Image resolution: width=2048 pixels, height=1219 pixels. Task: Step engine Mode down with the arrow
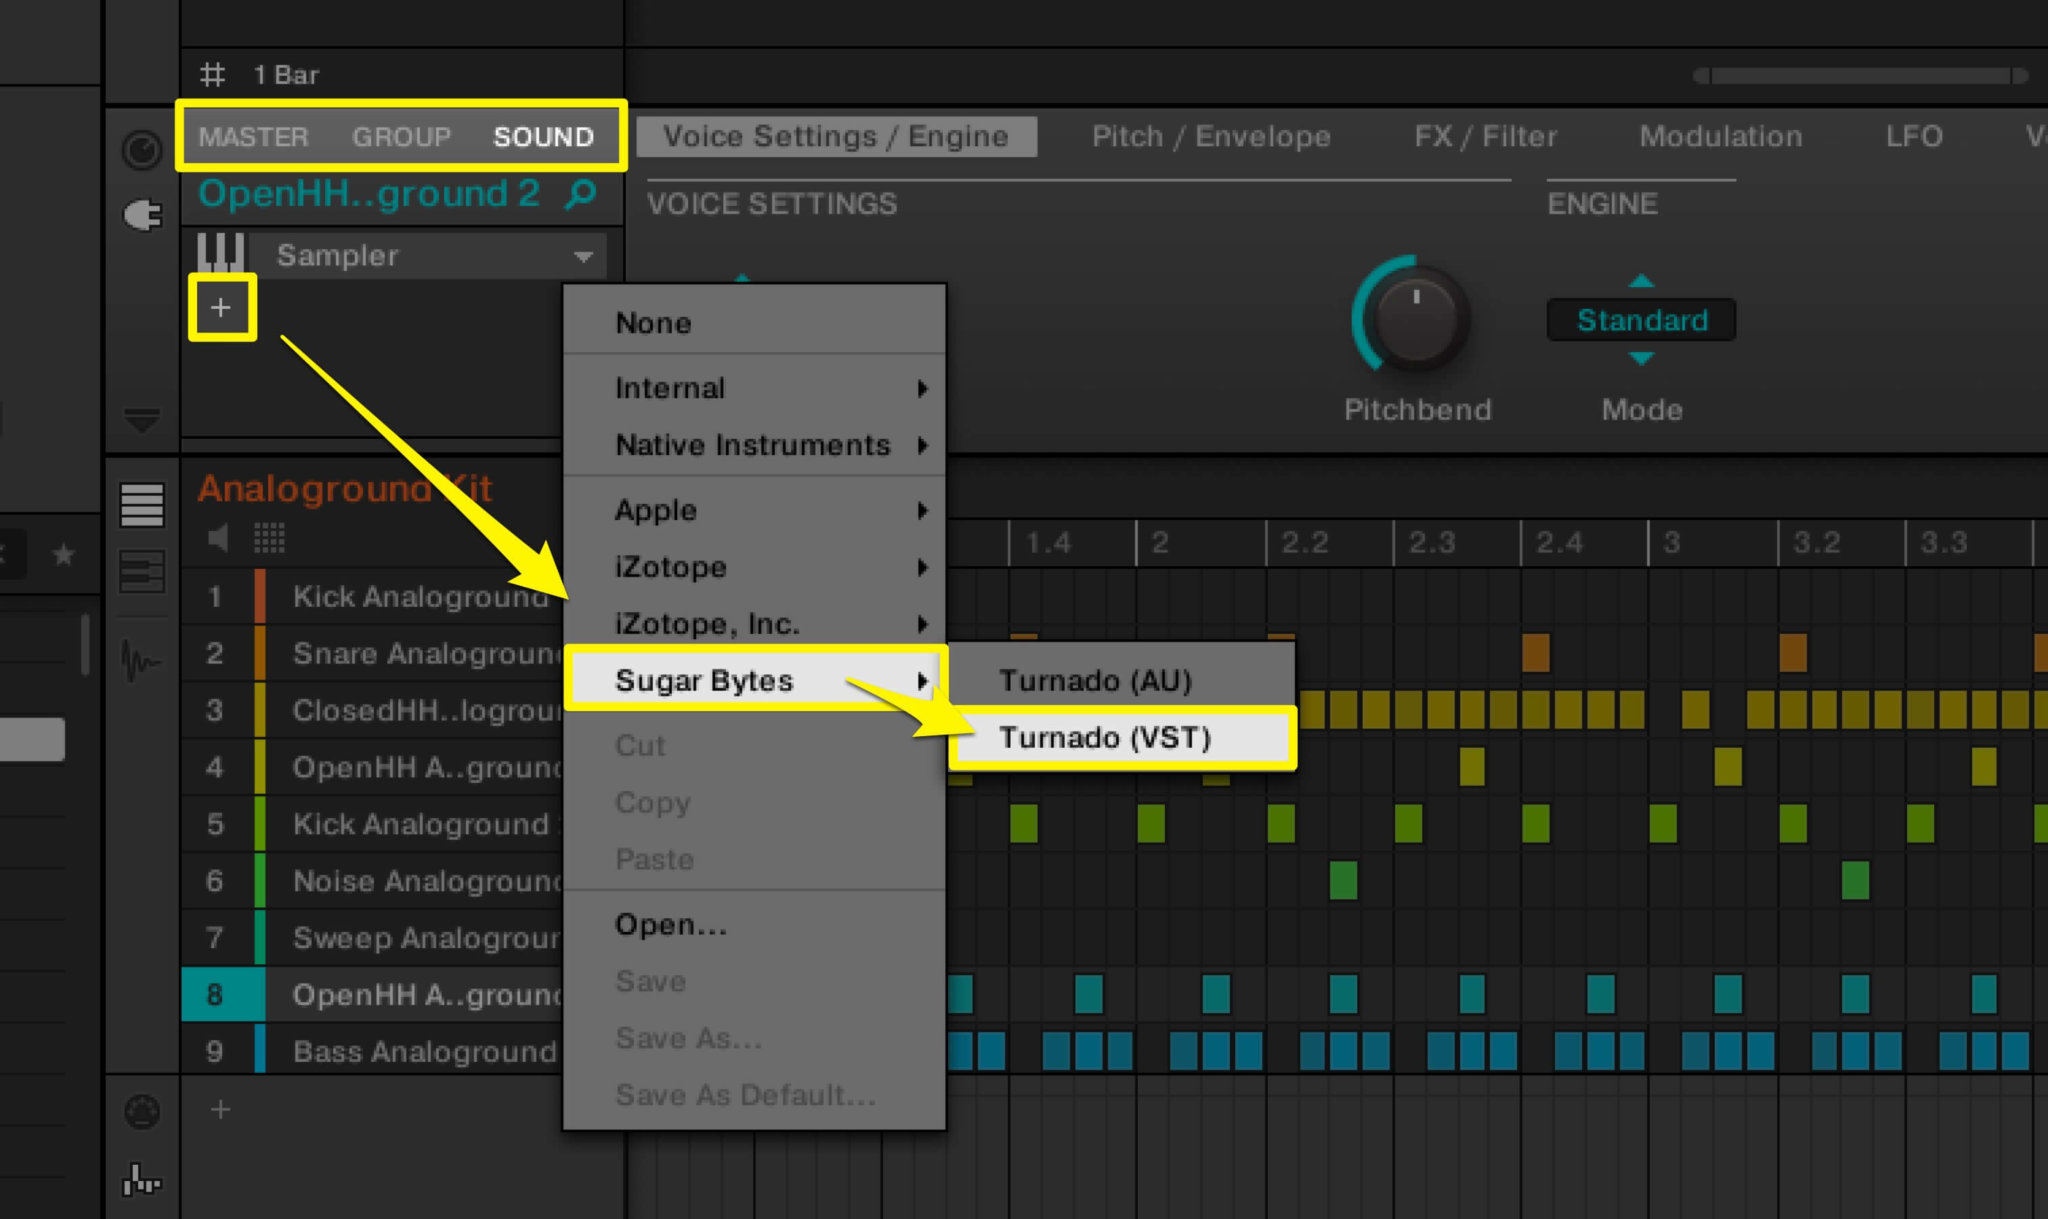pos(1641,358)
